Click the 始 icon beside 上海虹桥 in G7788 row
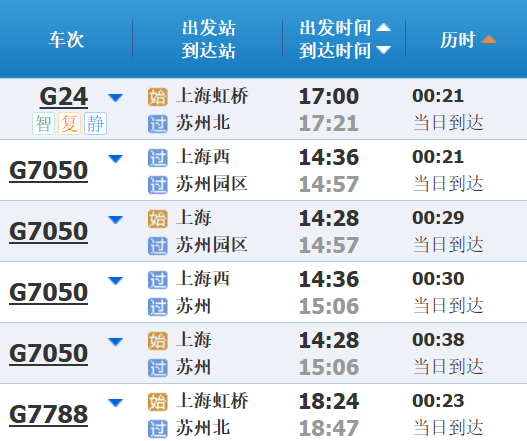The height and width of the screenshot is (441, 527). coord(158,402)
